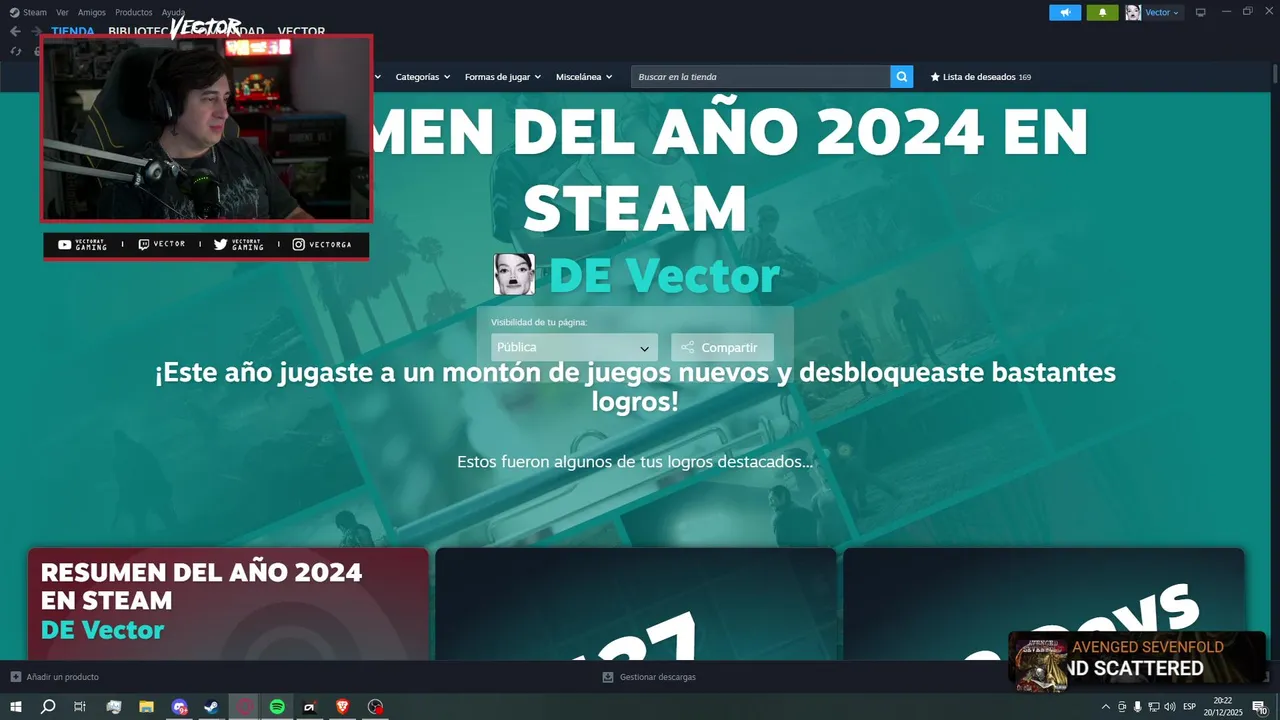This screenshot has height=720, width=1280.
Task: Click the back navigation arrow
Action: (15, 31)
